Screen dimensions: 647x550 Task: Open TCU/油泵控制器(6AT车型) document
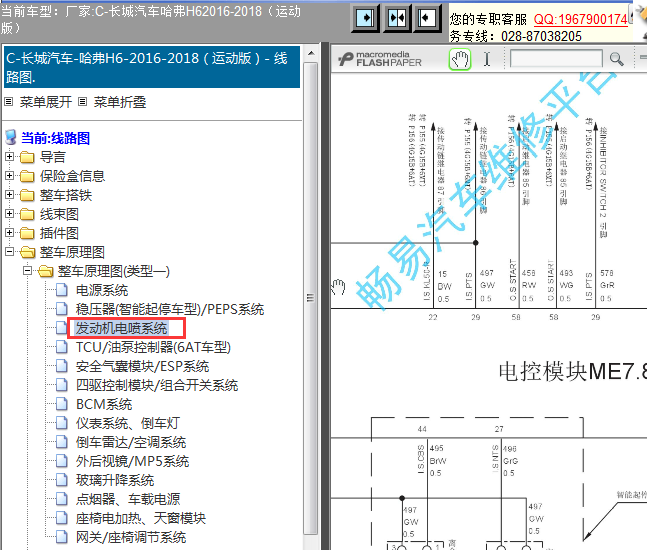click(x=153, y=347)
